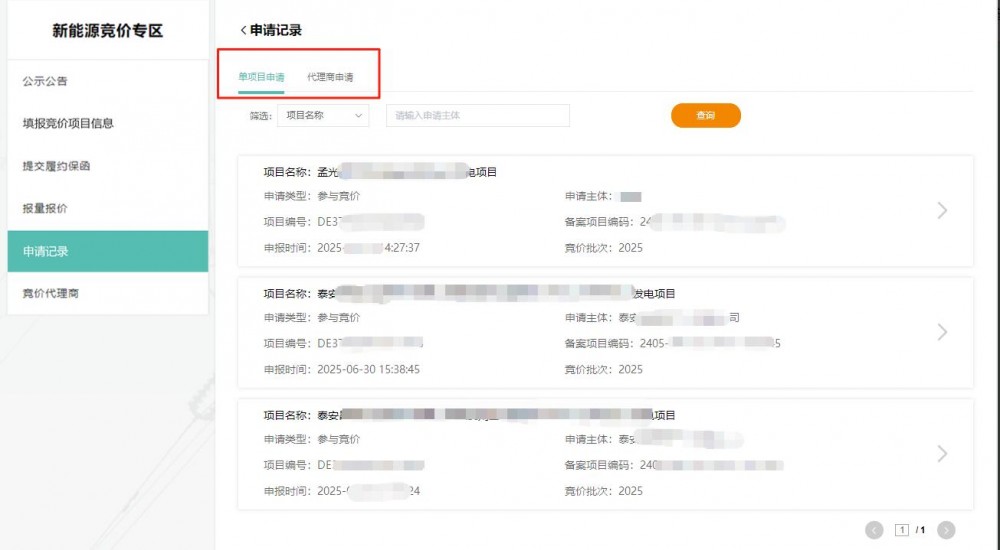Open the first record via its right chevron
Viewport: 1000px width, 550px height.
[942, 210]
